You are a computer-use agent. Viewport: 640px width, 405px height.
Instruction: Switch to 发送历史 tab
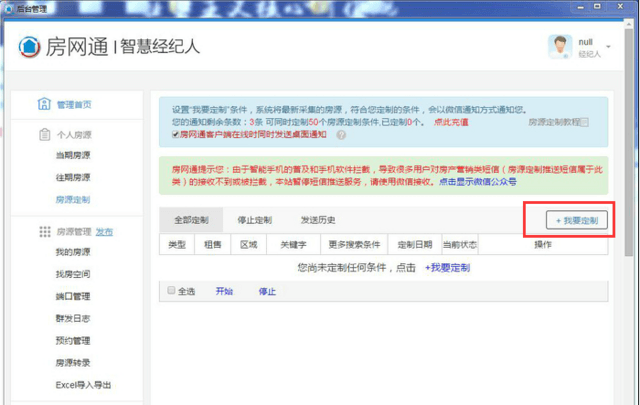click(x=318, y=220)
